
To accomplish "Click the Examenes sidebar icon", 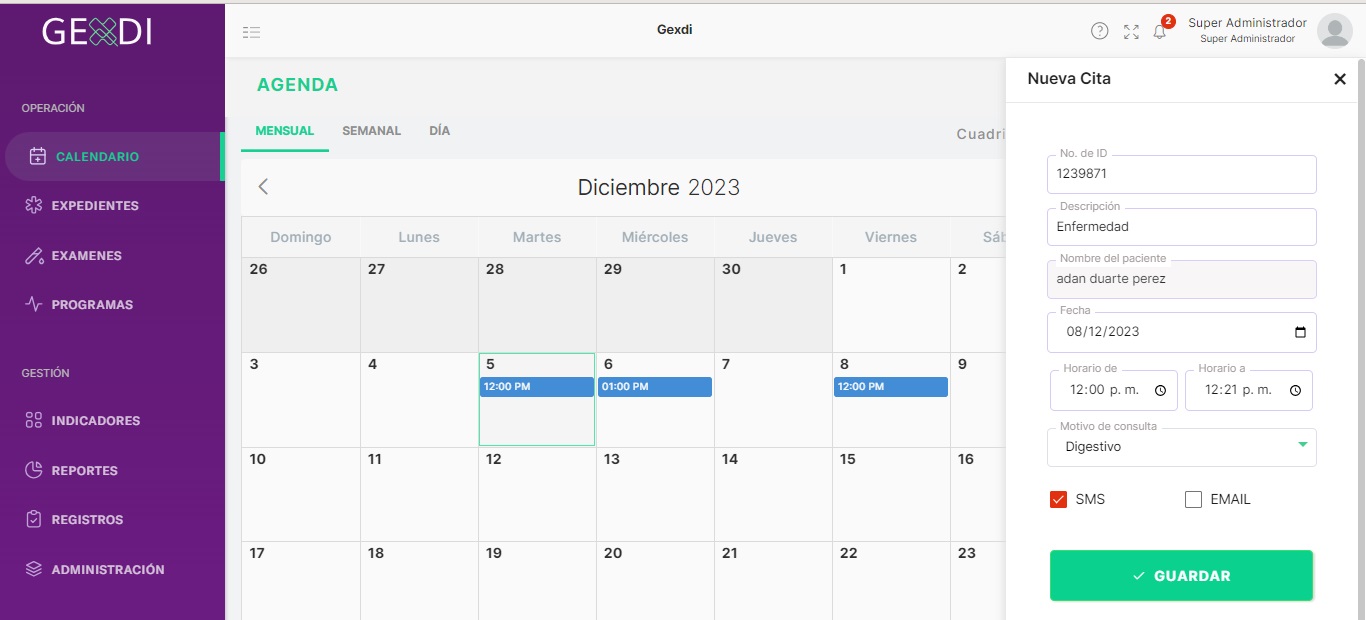I will tap(33, 255).
